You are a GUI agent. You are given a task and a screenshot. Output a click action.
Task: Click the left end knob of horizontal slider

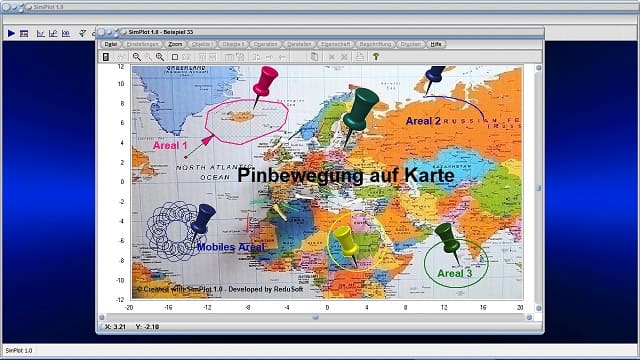point(102,317)
